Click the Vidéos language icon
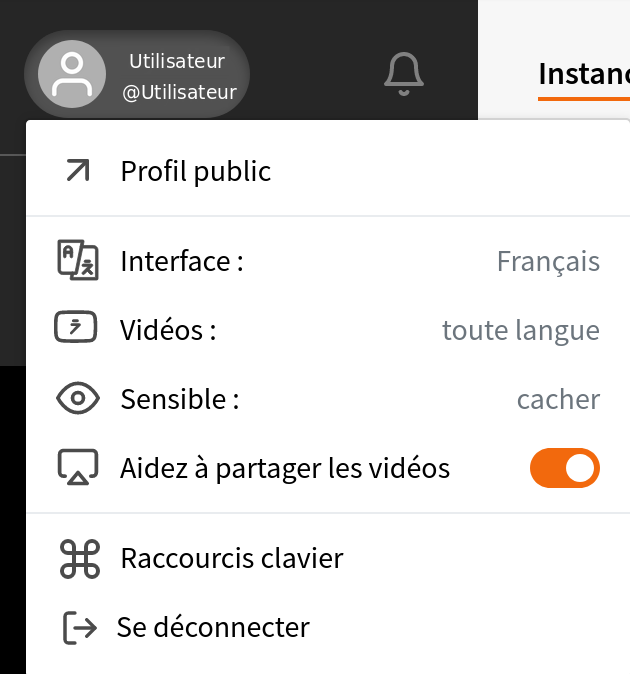 tap(77, 330)
